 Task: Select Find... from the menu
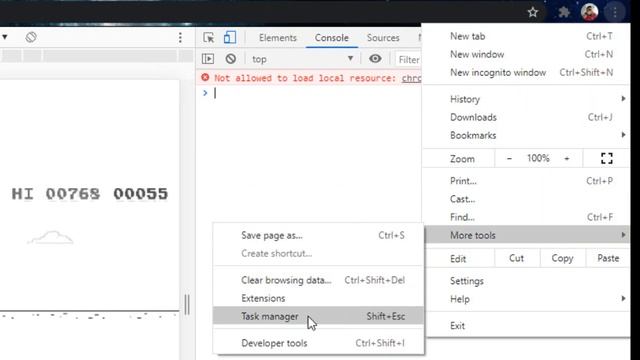527,217
